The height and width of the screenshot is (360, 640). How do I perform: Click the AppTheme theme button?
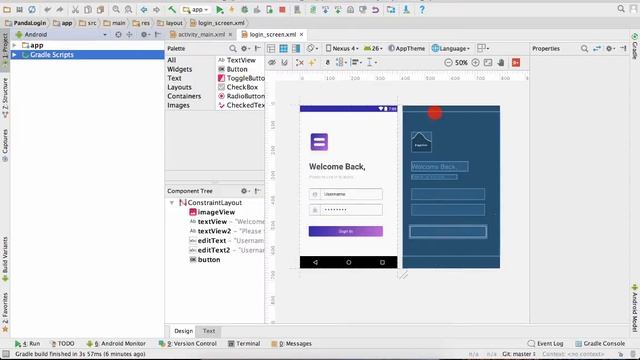(407, 49)
